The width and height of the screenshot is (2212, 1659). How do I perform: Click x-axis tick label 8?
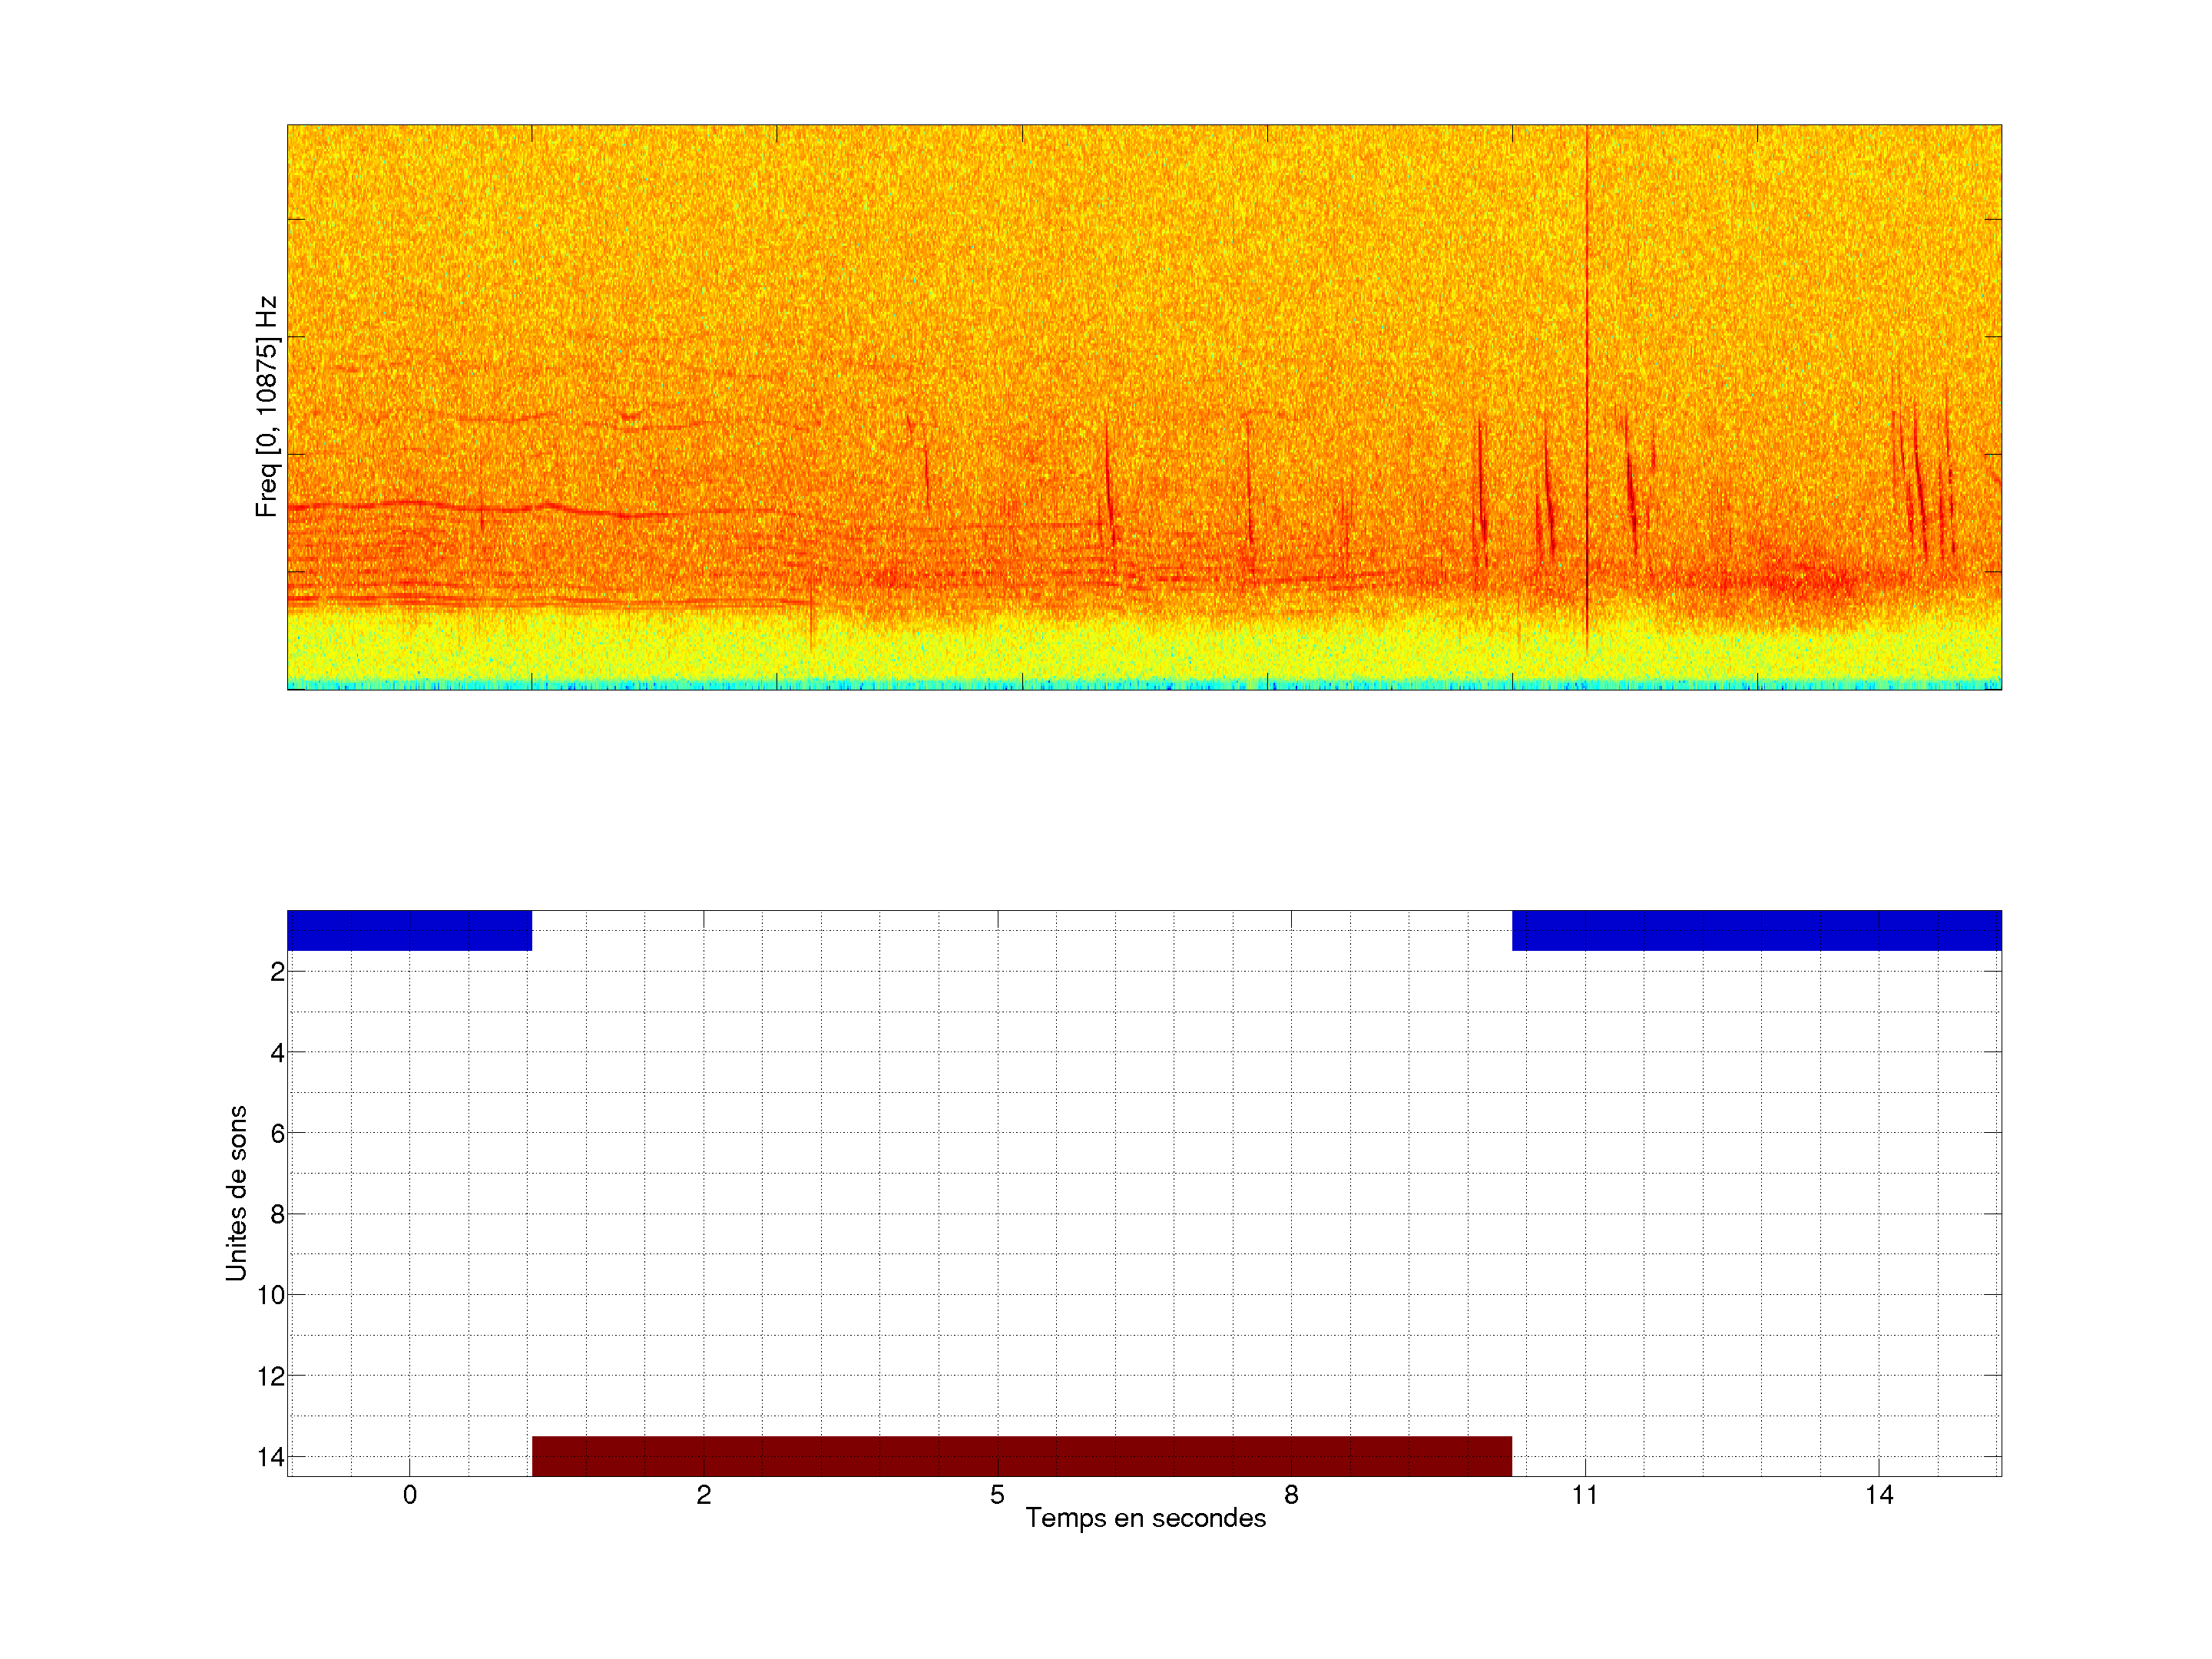(1291, 1495)
